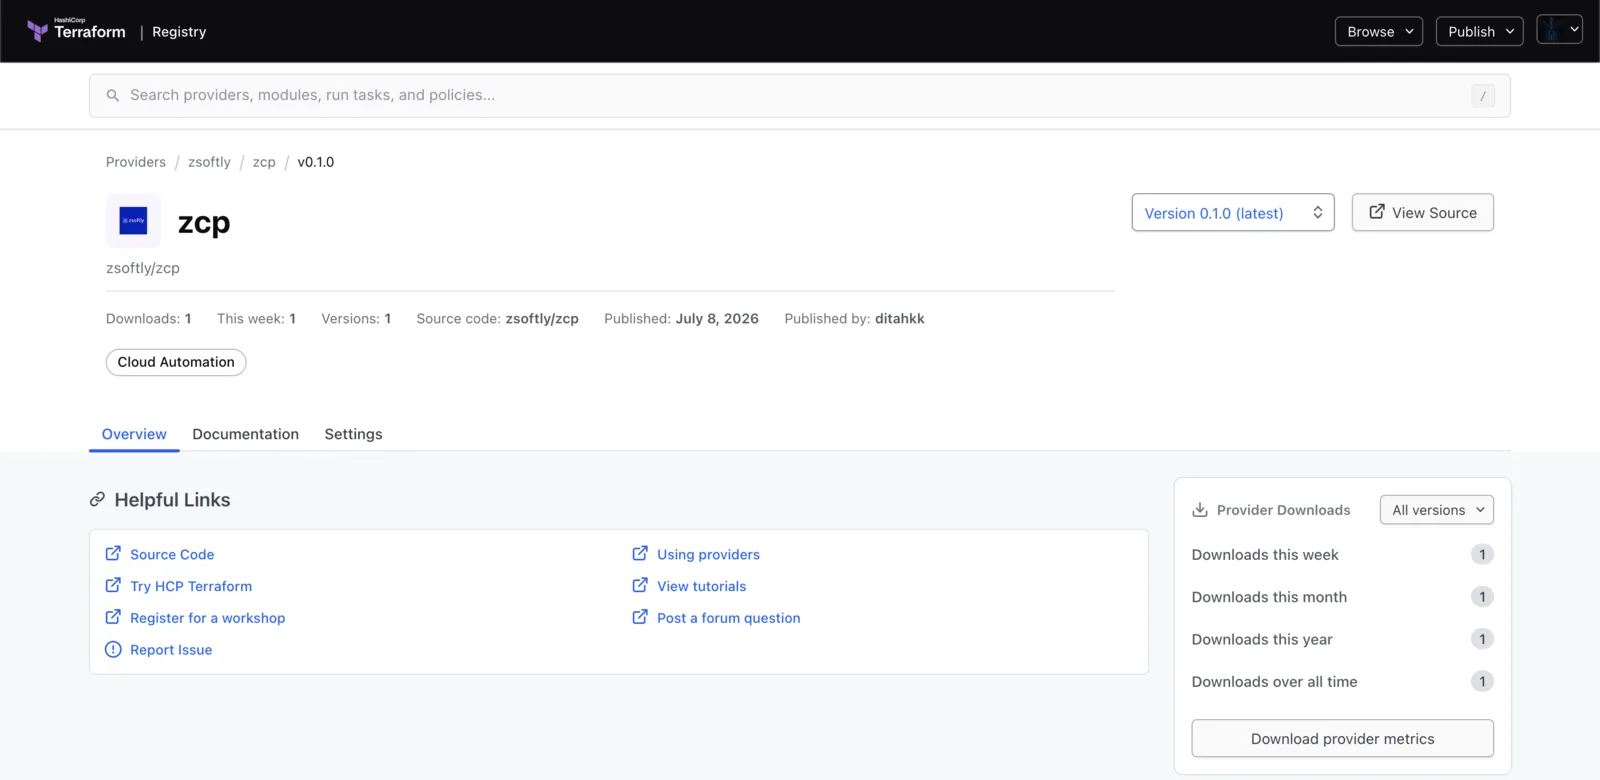Click Downloads this month count badge

tap(1482, 597)
